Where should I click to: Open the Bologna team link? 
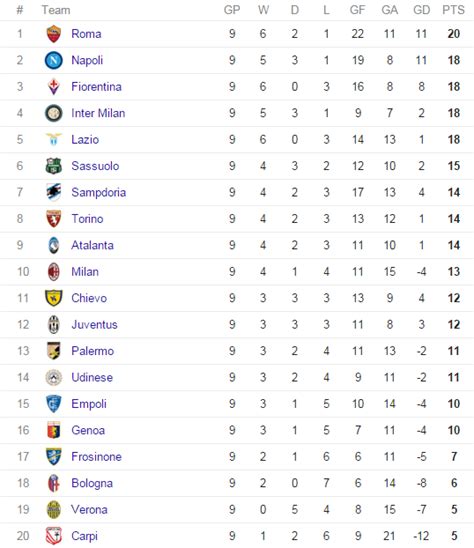(92, 483)
